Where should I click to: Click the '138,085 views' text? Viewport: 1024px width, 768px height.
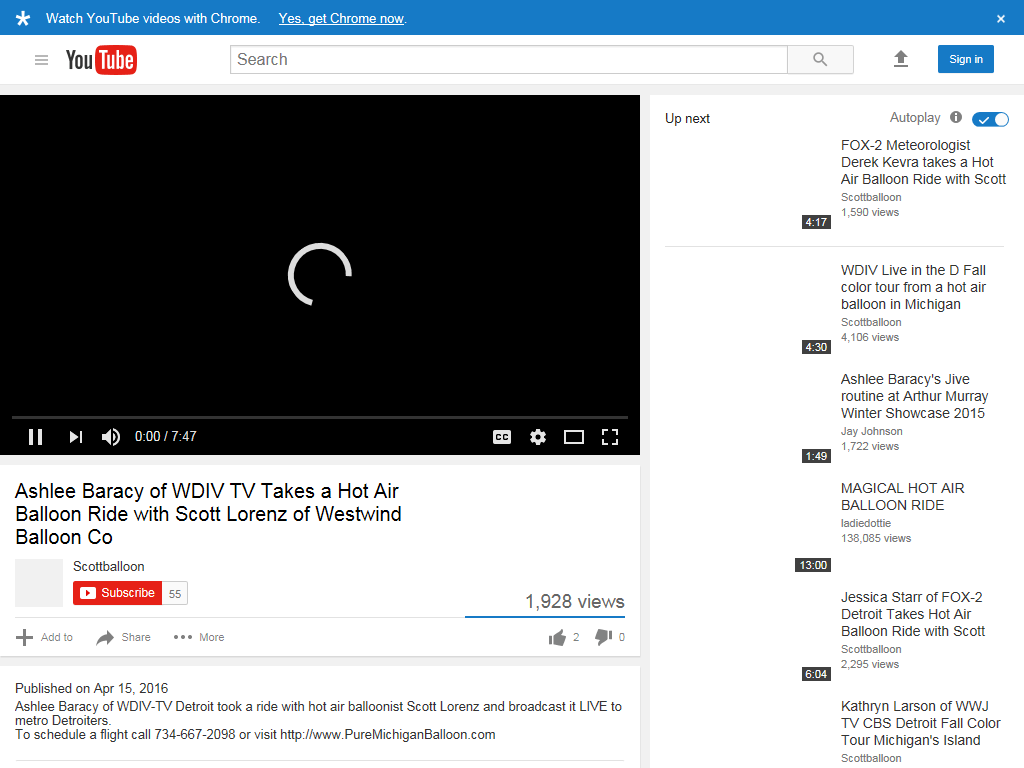pyautogui.click(x=876, y=539)
